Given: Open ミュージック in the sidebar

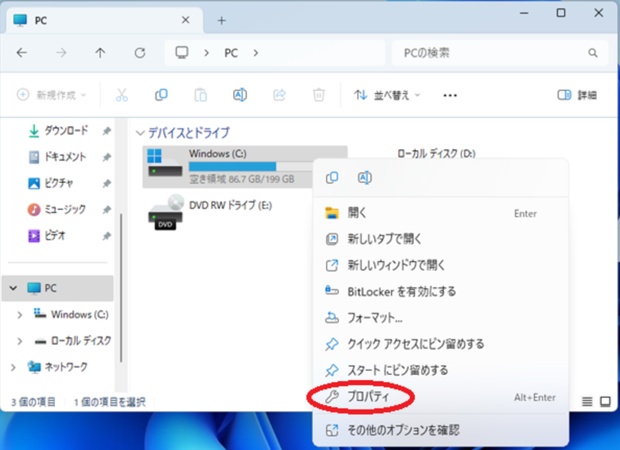Looking at the screenshot, I should pos(57,209).
